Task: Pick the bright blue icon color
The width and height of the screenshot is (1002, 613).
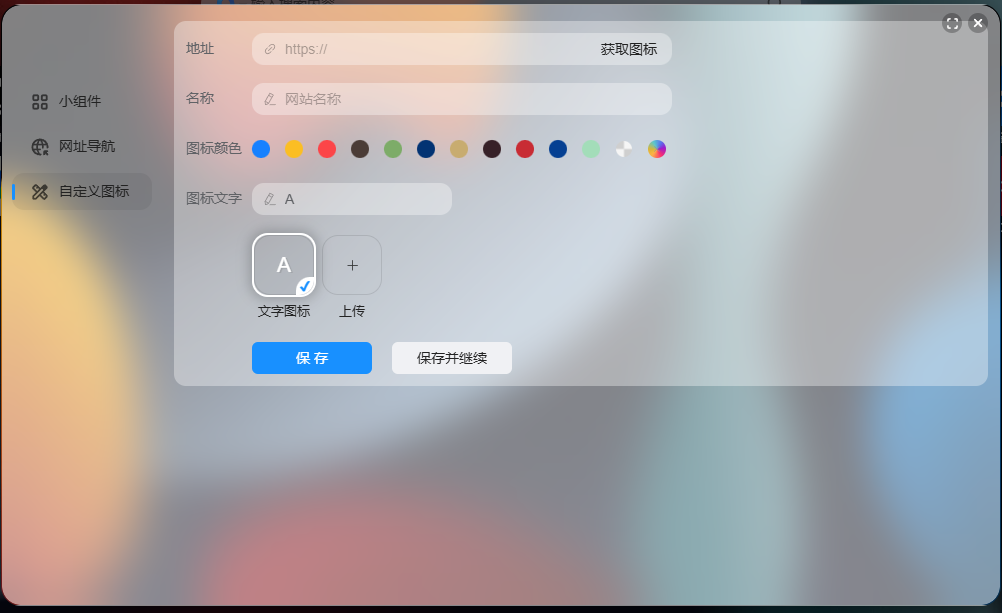Action: (x=261, y=149)
